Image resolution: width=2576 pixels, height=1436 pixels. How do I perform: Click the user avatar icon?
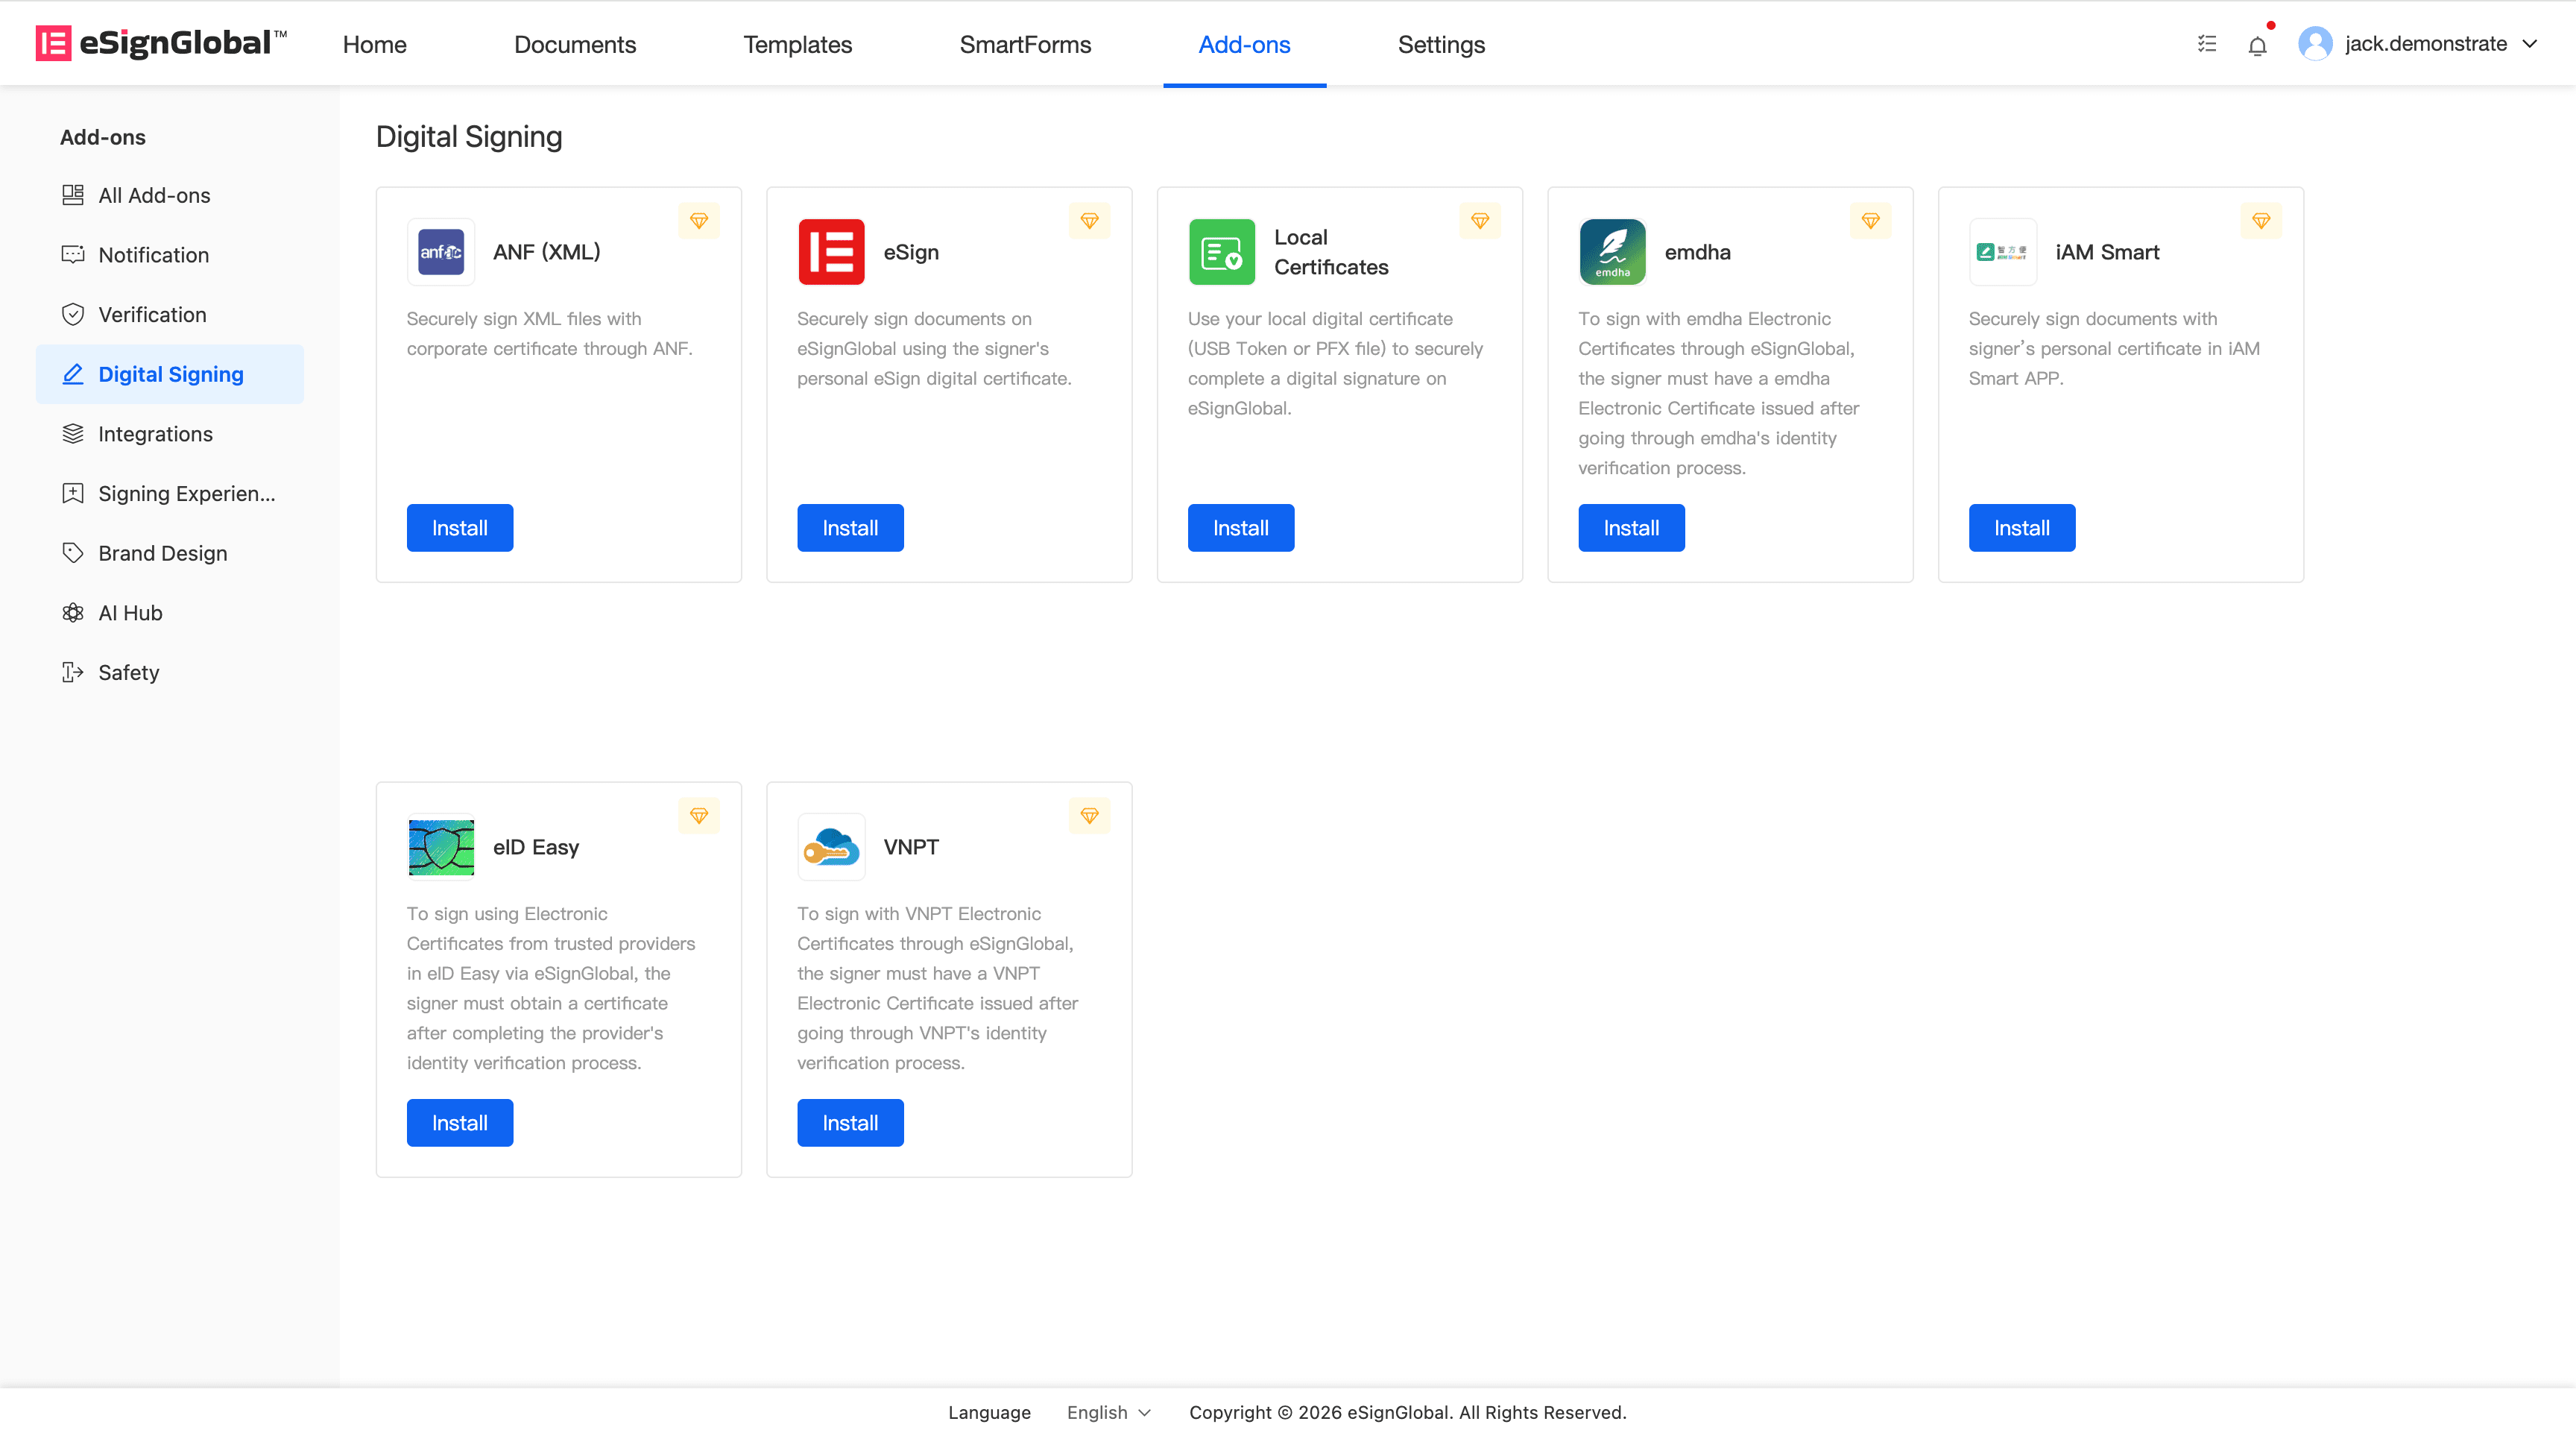[x=2315, y=44]
